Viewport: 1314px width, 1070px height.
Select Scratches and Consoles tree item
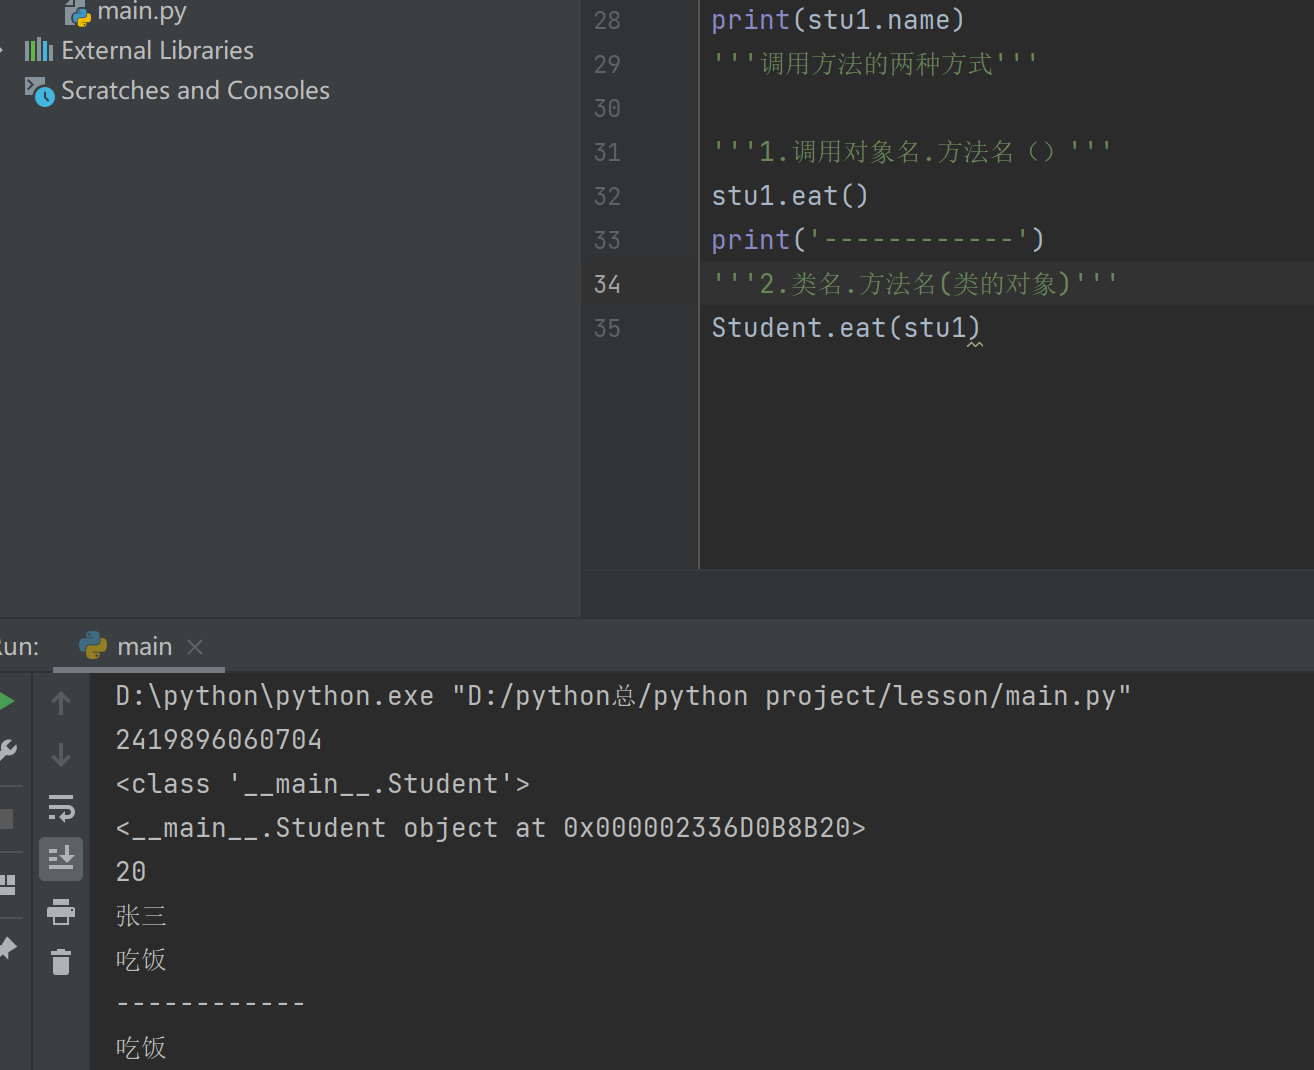[x=195, y=90]
